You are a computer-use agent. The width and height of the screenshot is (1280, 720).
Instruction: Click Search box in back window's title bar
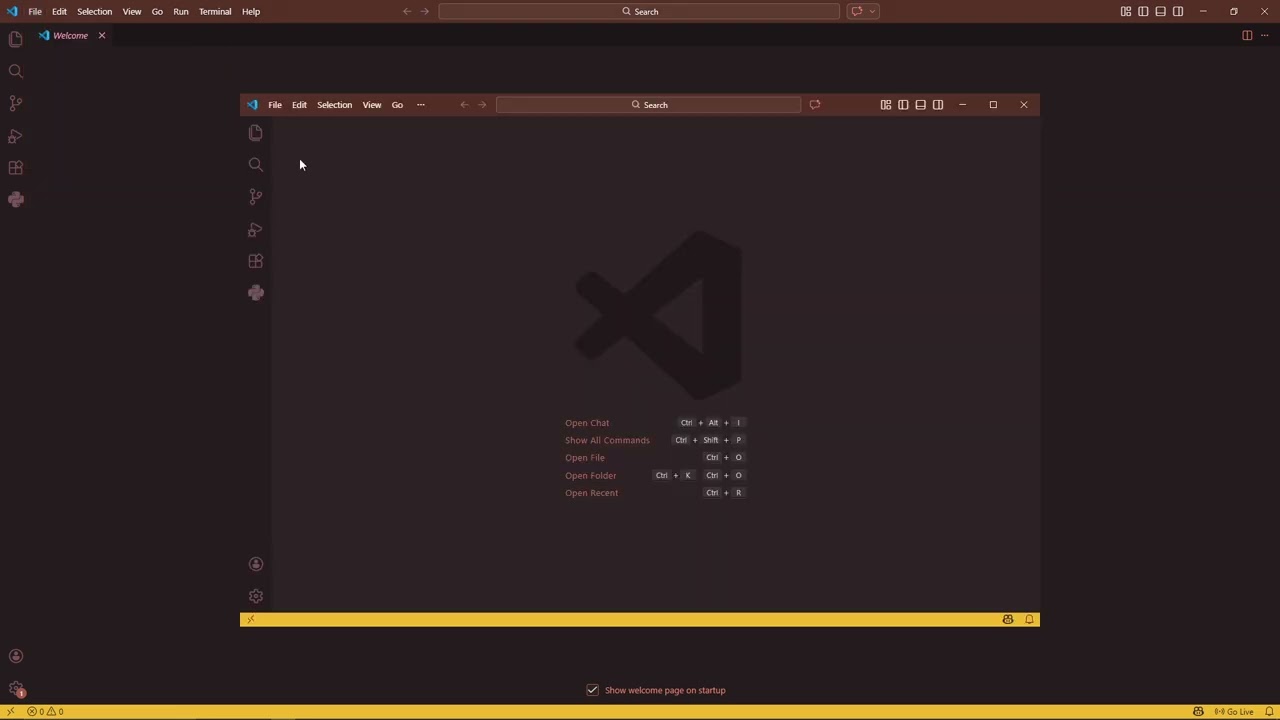pyautogui.click(x=639, y=12)
